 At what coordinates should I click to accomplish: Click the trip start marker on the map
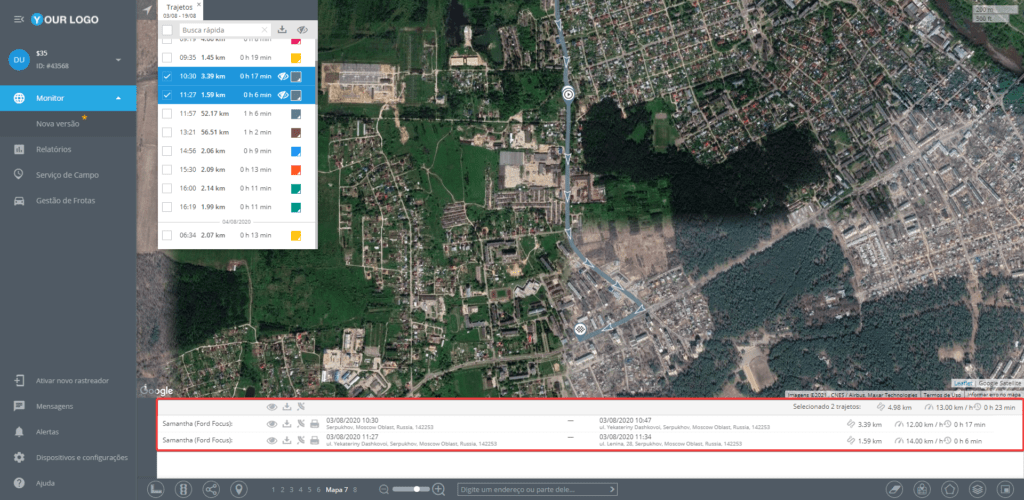pyautogui.click(x=568, y=94)
